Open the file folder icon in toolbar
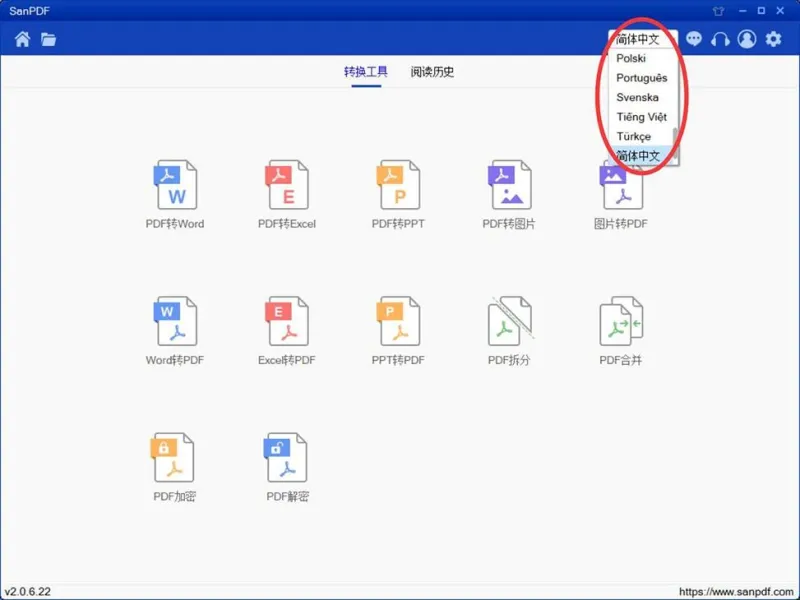800x600 pixels. point(48,39)
